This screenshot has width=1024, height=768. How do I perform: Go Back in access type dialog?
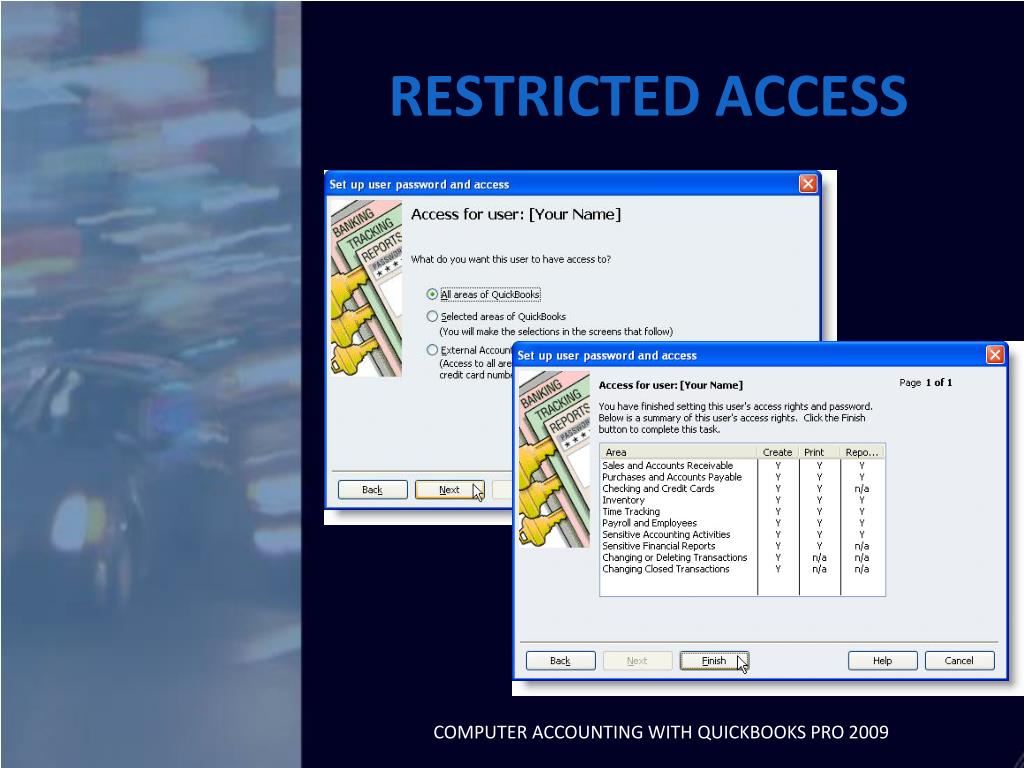point(372,489)
